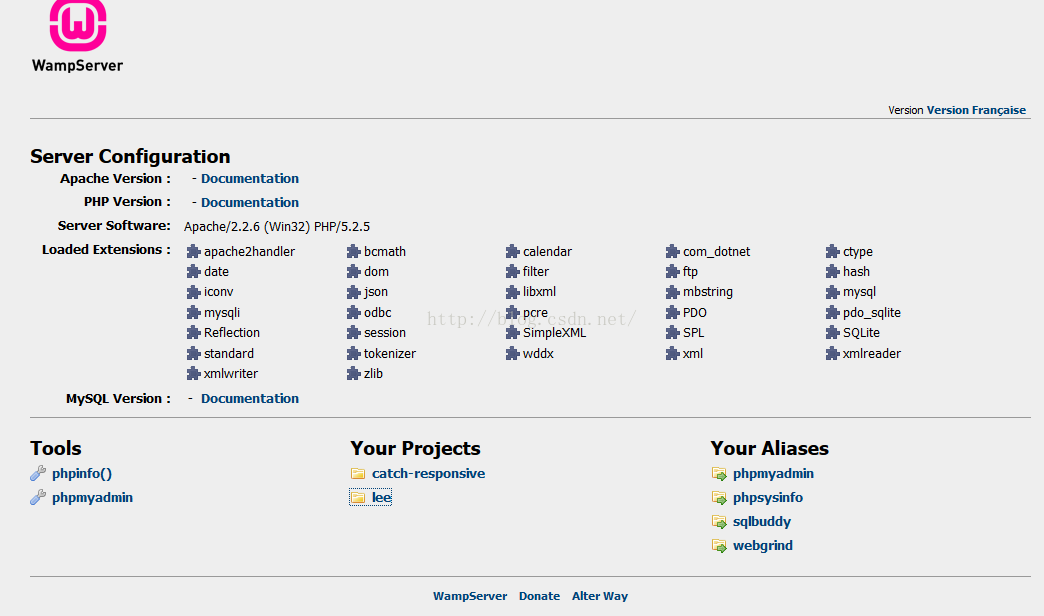The width and height of the screenshot is (1044, 616).
Task: Click the puzzle icon beside apache2handler
Action: coord(193,251)
